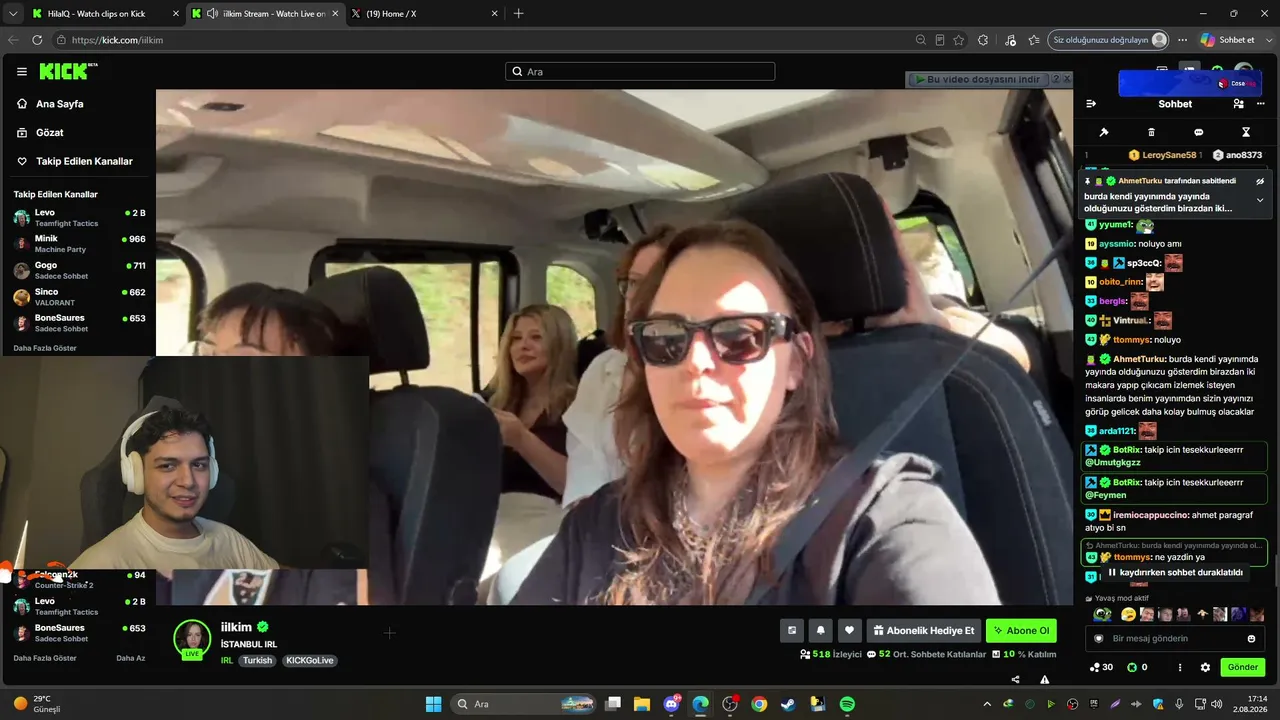Open a new browser tab
The image size is (1280, 720).
(x=518, y=14)
